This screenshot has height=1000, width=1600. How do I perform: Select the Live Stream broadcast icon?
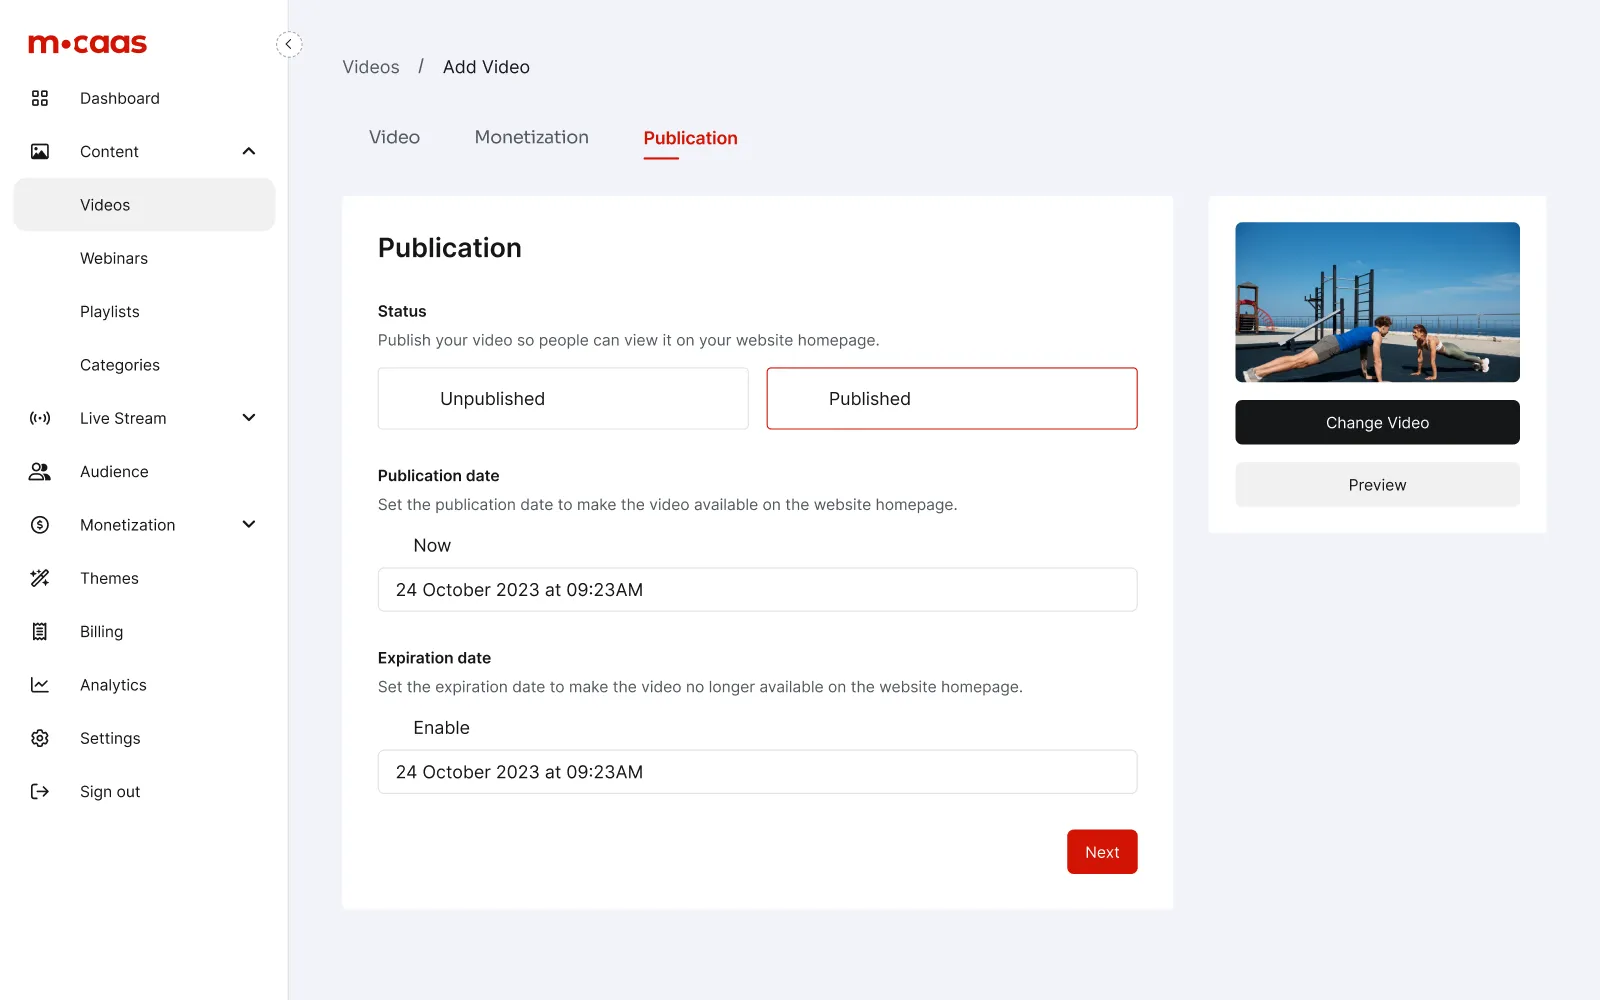(40, 418)
